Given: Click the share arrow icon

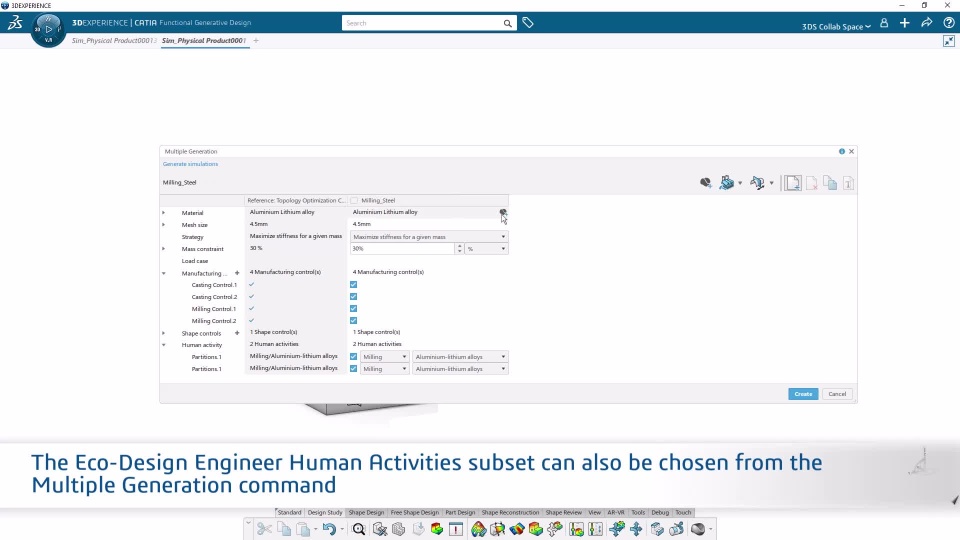Looking at the screenshot, I should (926, 23).
